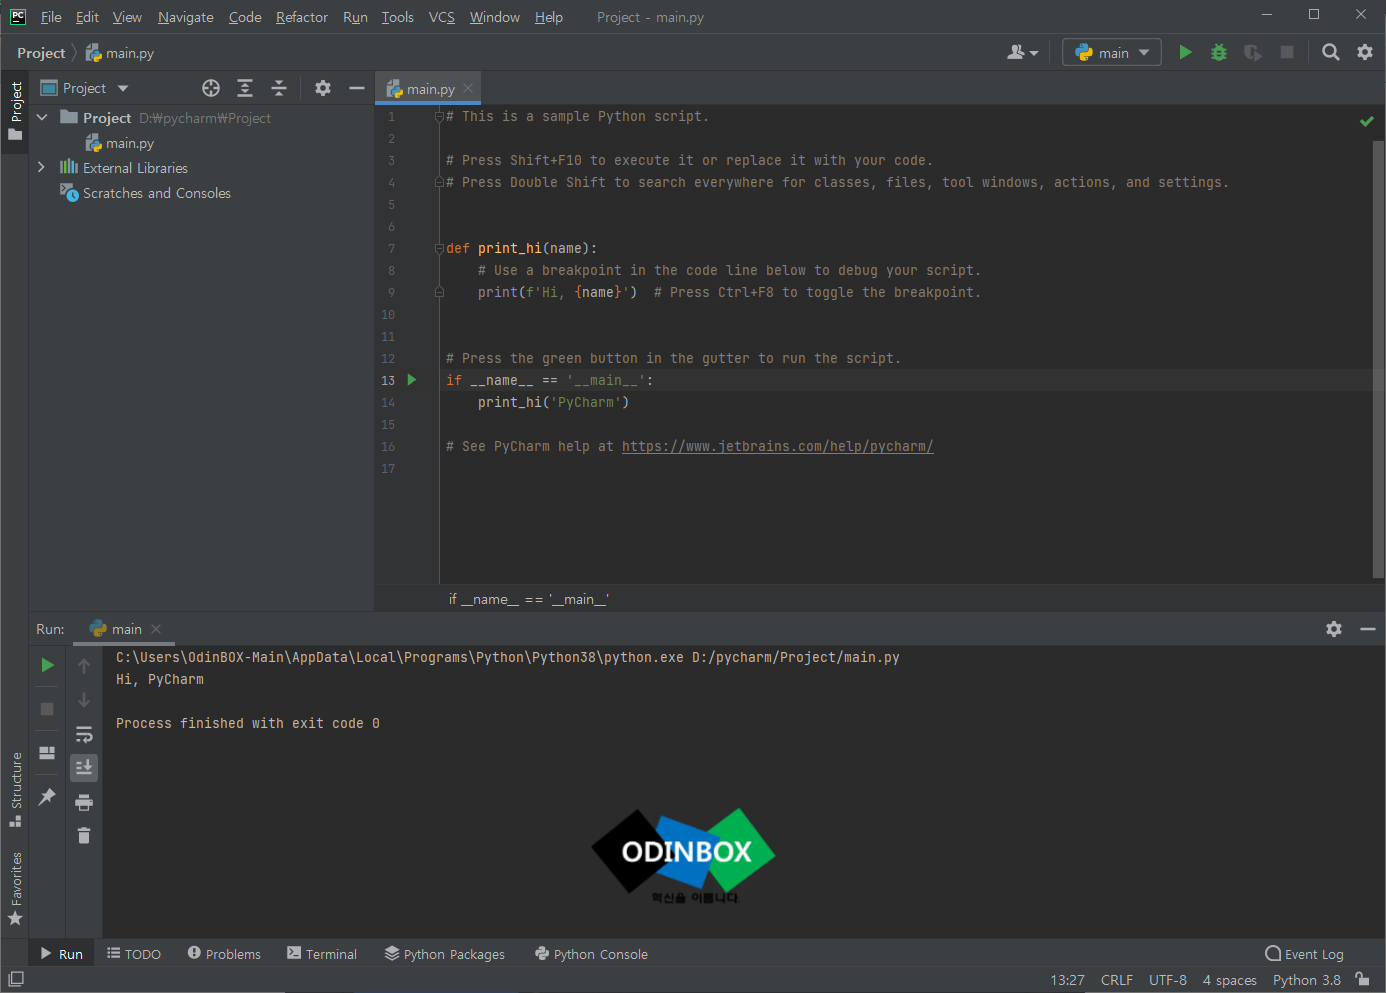This screenshot has height=993, width=1386.
Task: Close the main tab in the Run panel
Action: point(156,629)
